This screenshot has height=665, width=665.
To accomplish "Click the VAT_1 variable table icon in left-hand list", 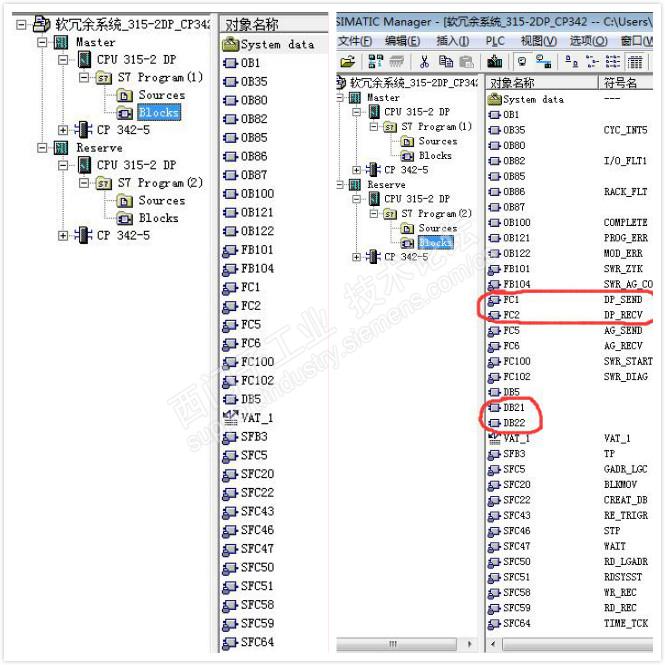I will point(231,418).
